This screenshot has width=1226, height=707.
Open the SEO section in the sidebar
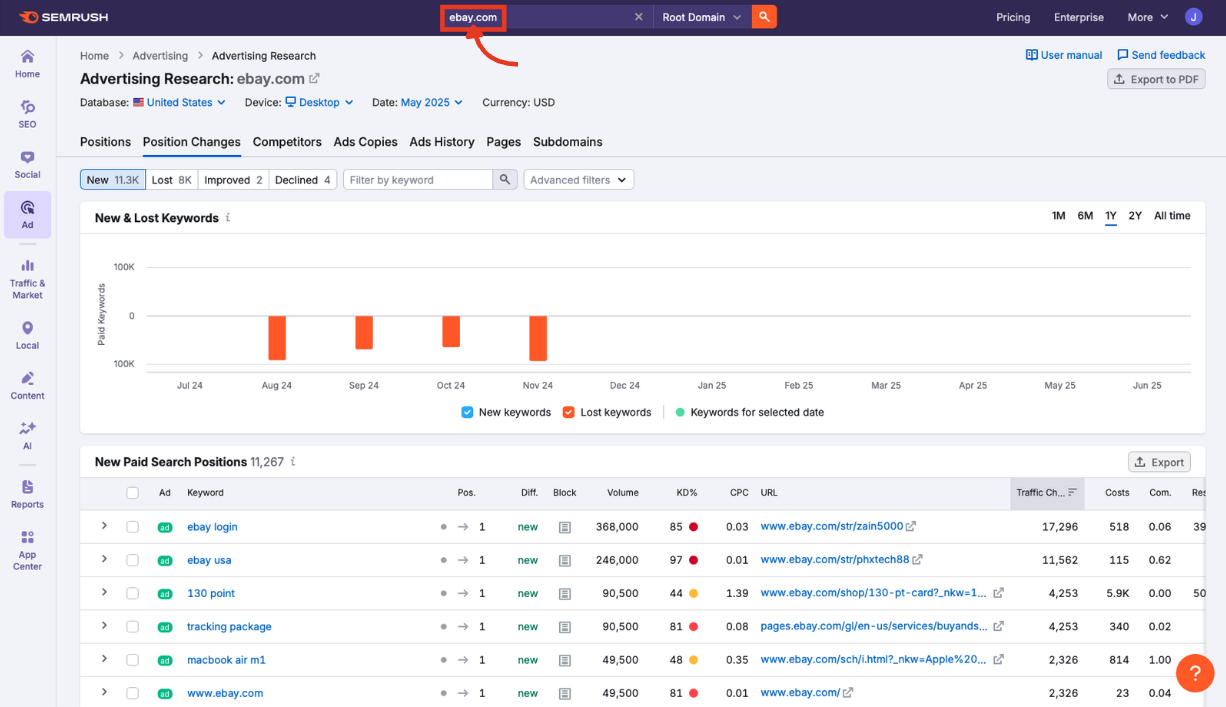pos(27,112)
